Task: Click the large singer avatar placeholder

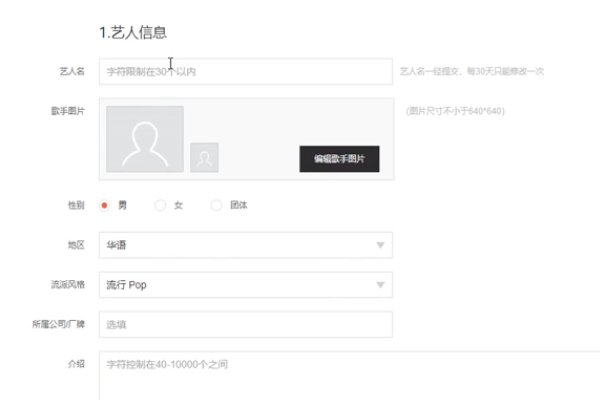Action: [145, 139]
